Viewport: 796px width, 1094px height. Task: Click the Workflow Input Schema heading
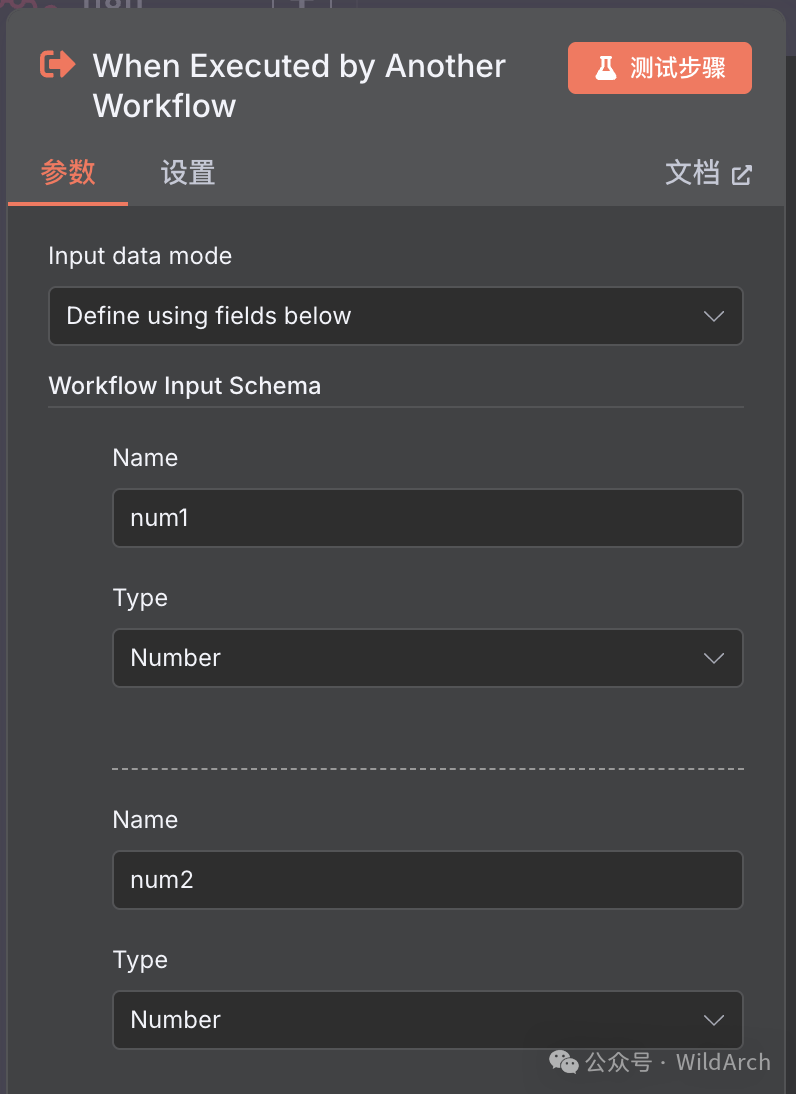pyautogui.click(x=185, y=386)
